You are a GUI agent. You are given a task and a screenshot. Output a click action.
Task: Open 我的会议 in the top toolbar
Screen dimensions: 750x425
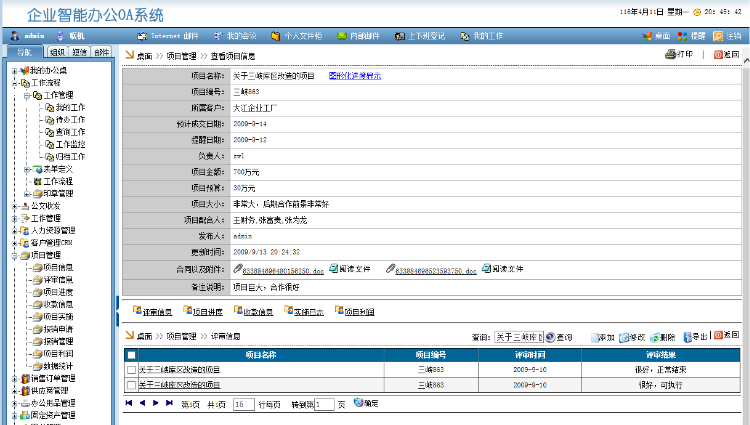pos(235,36)
